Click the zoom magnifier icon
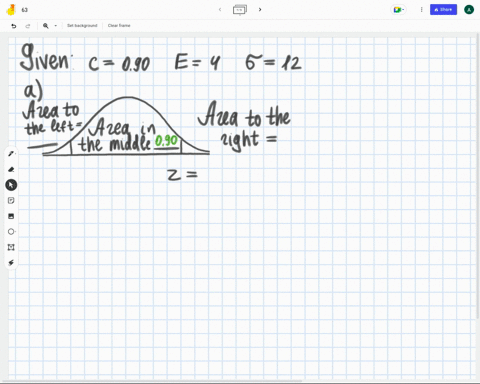The width and height of the screenshot is (480, 384). pyautogui.click(x=46, y=26)
